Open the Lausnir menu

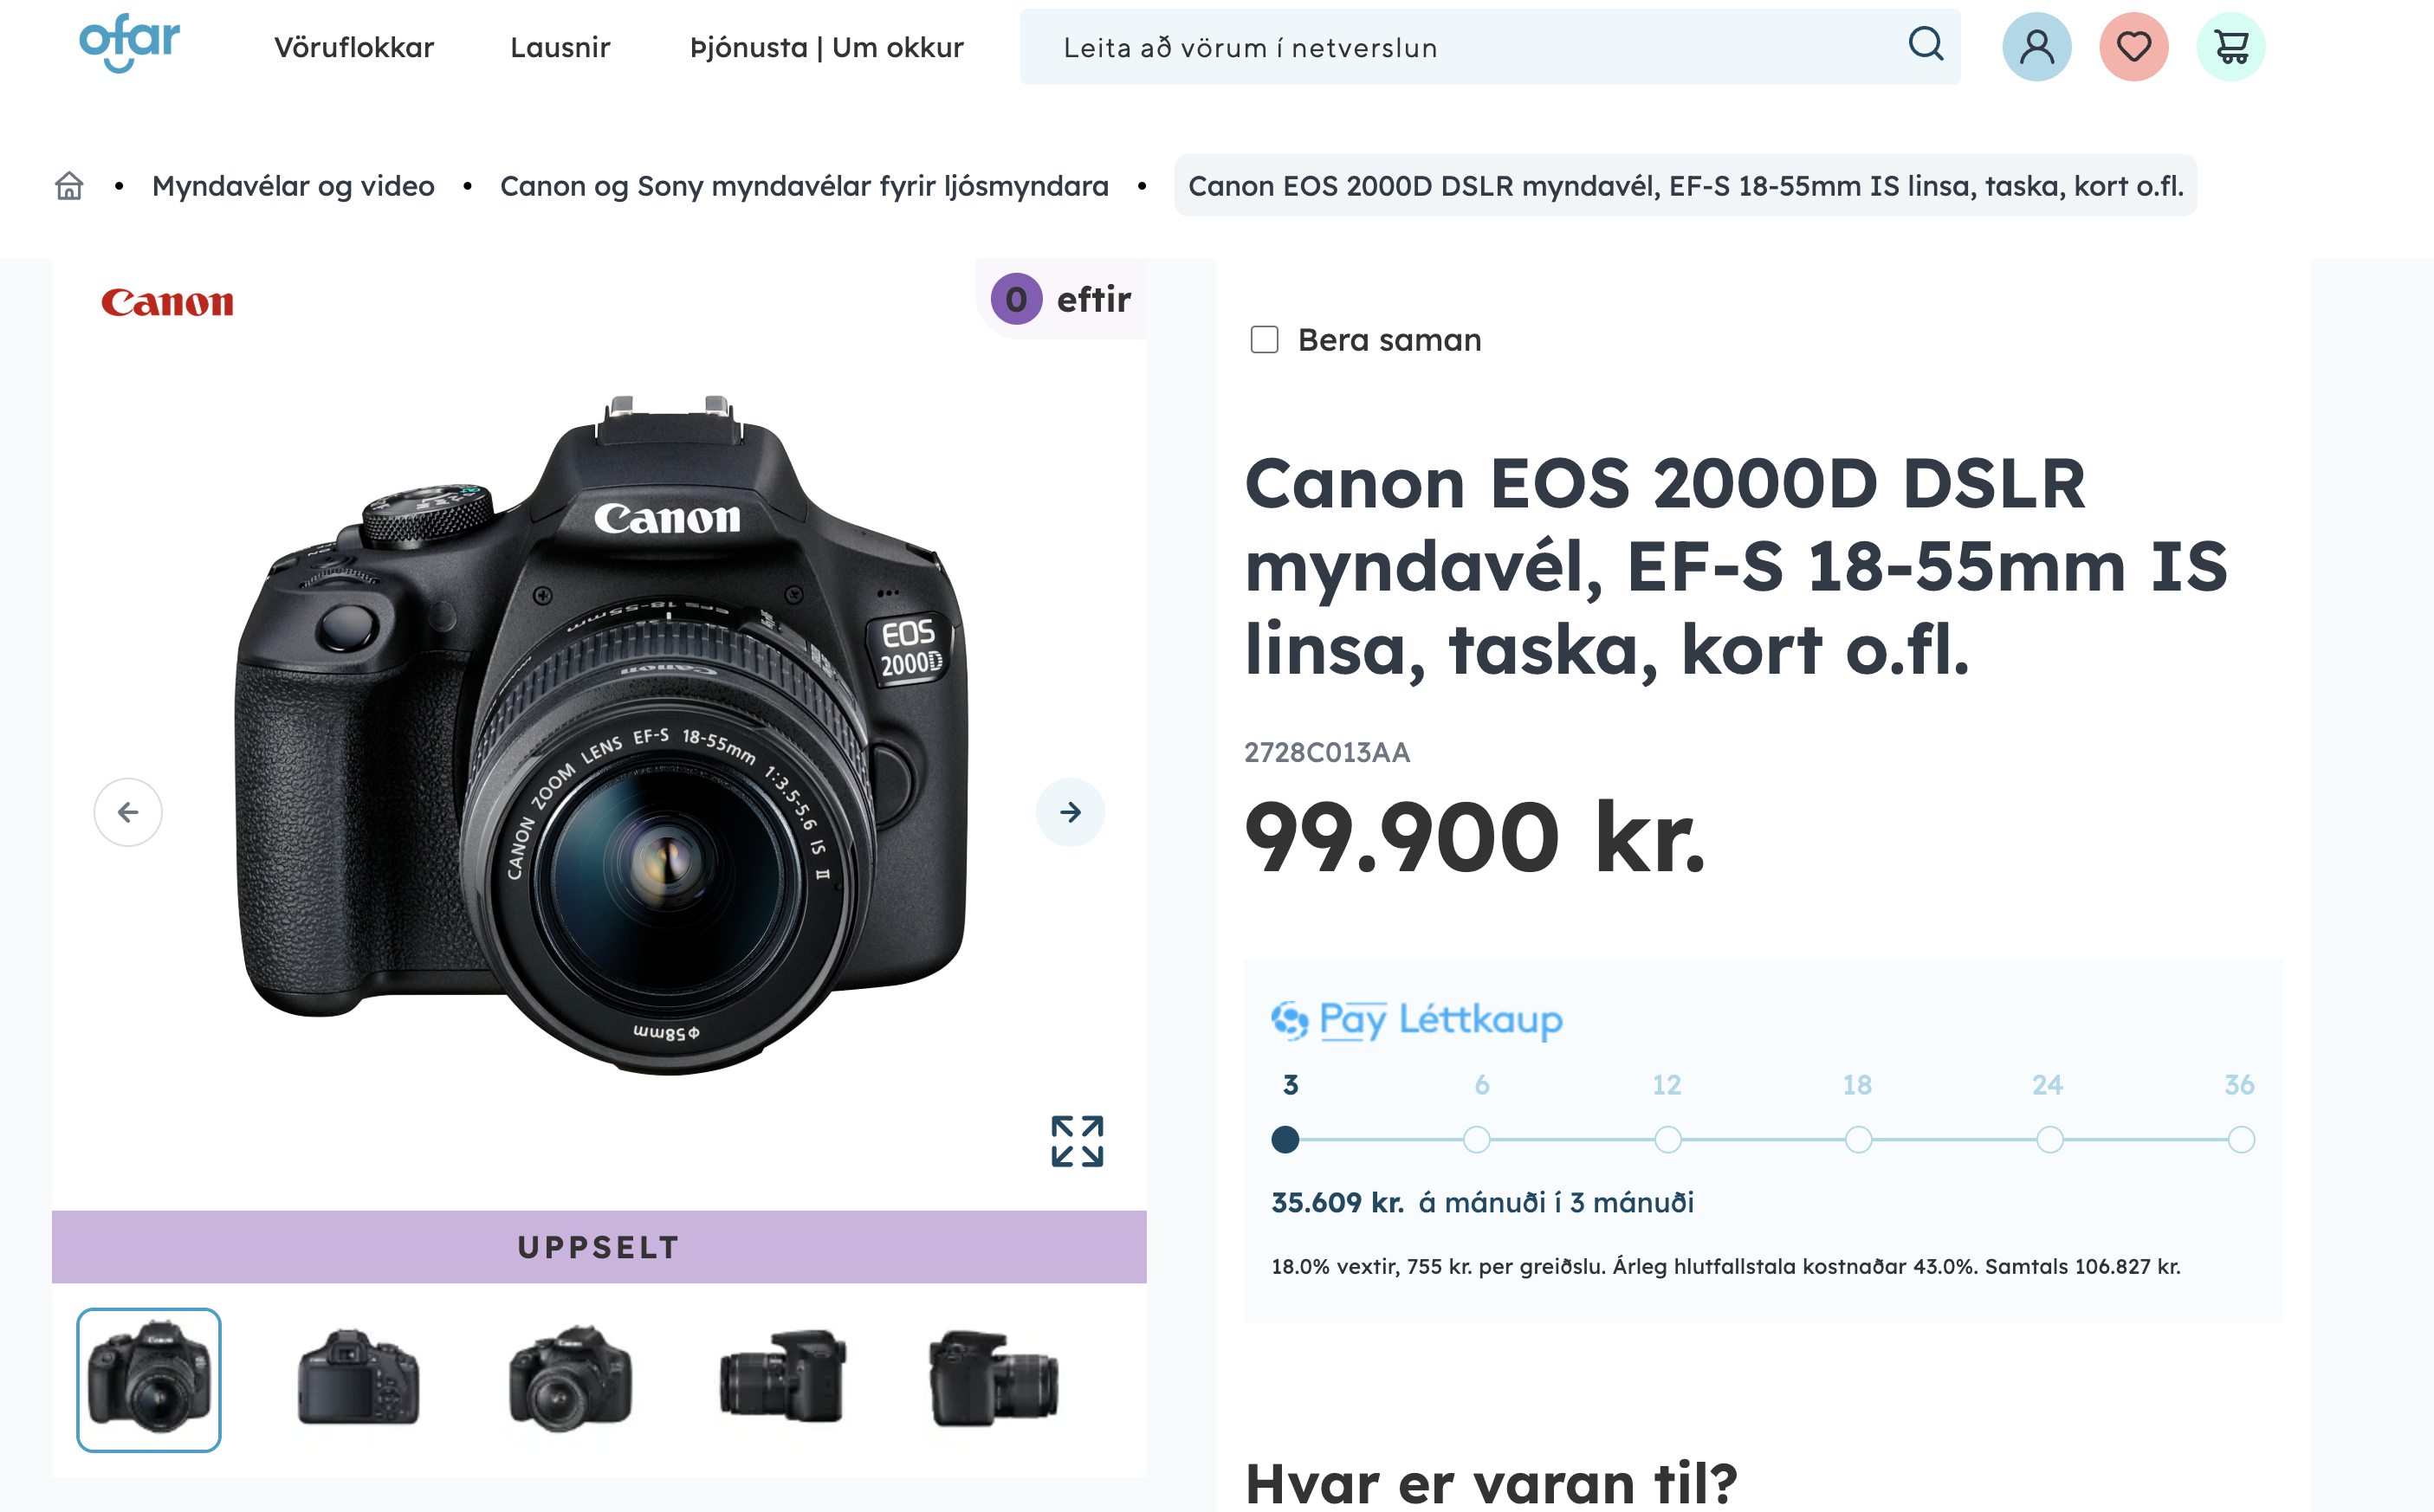pyautogui.click(x=560, y=47)
